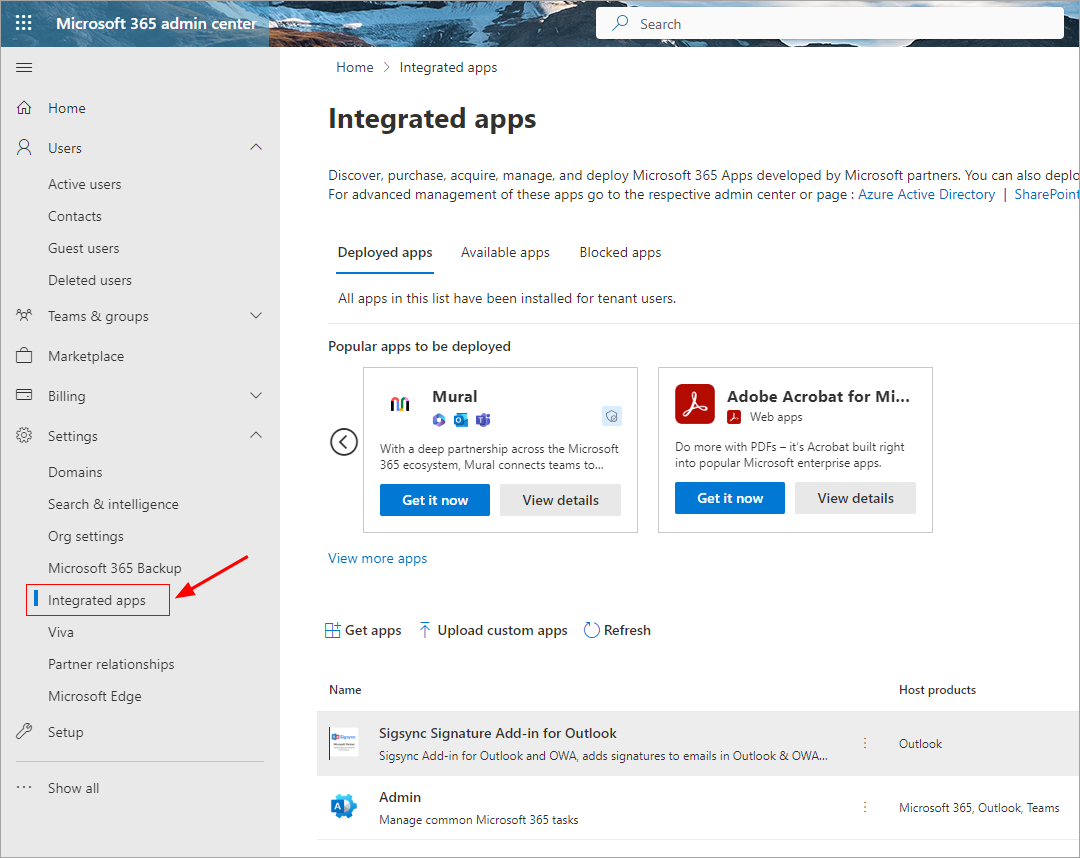Expand the Billing section chevron
Viewport: 1080px width, 858px height.
coord(256,396)
